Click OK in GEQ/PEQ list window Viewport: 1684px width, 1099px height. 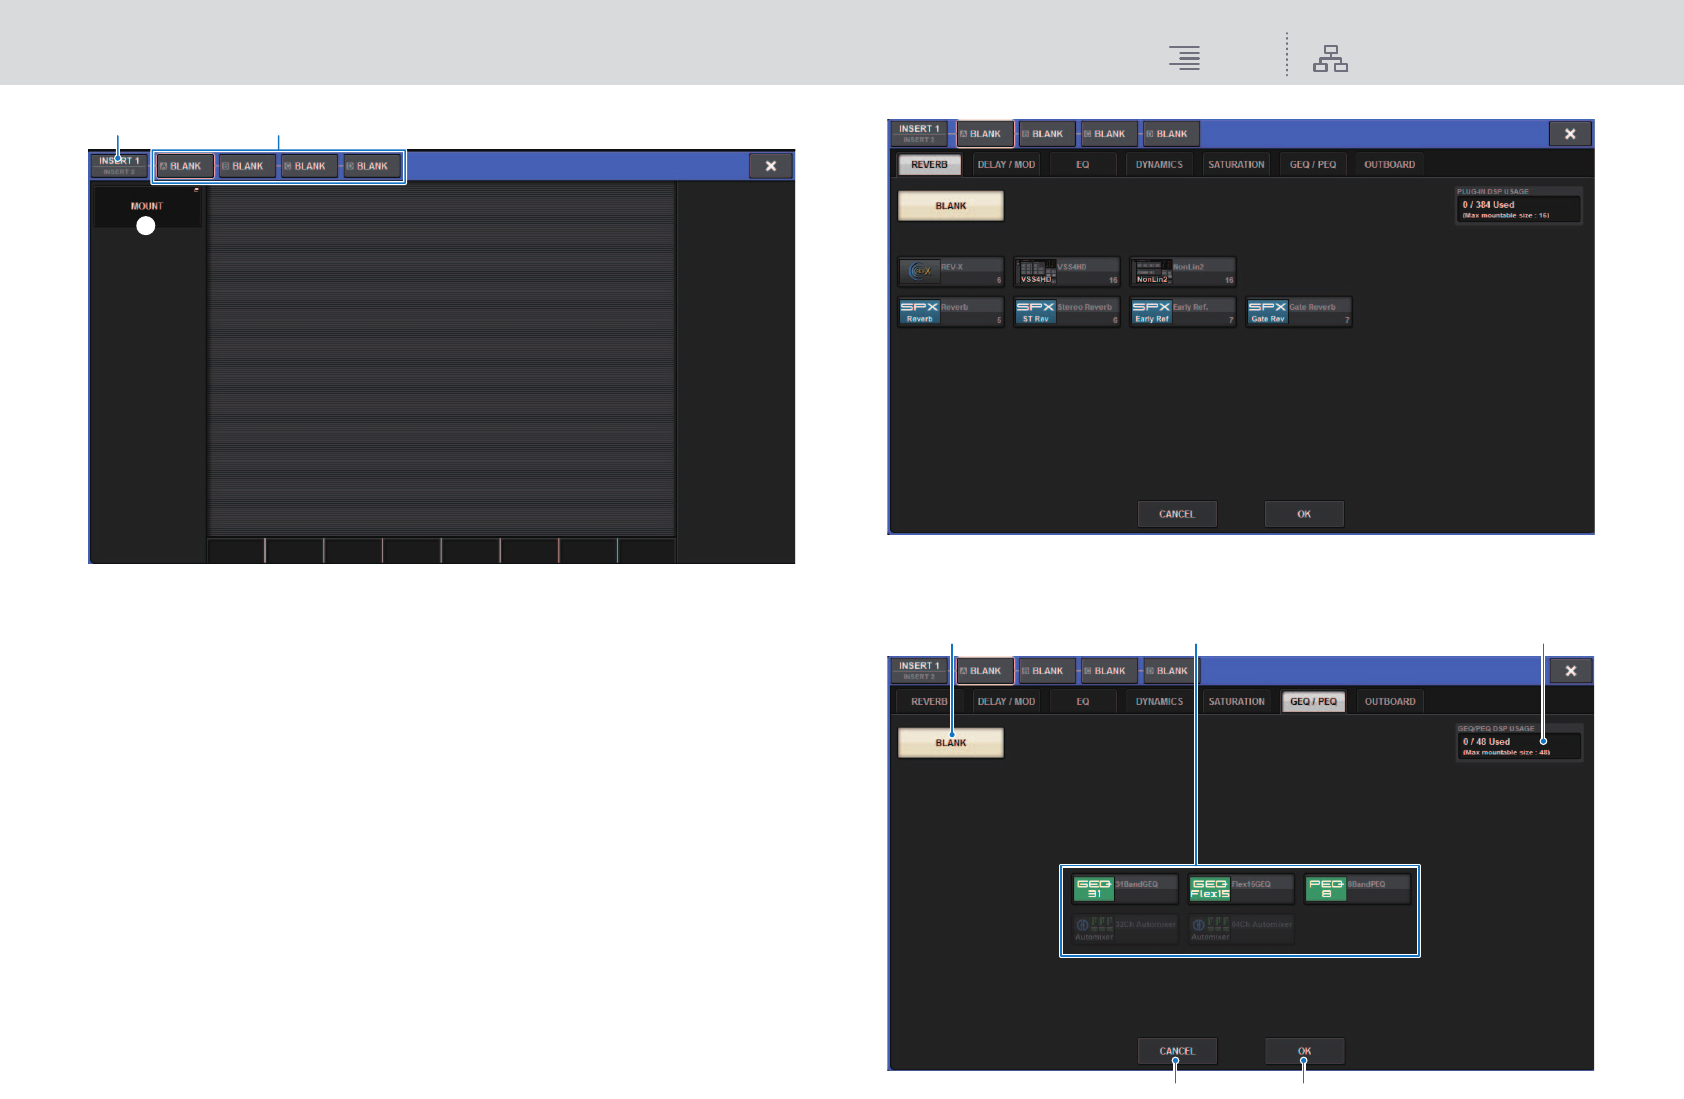[x=1304, y=1051]
